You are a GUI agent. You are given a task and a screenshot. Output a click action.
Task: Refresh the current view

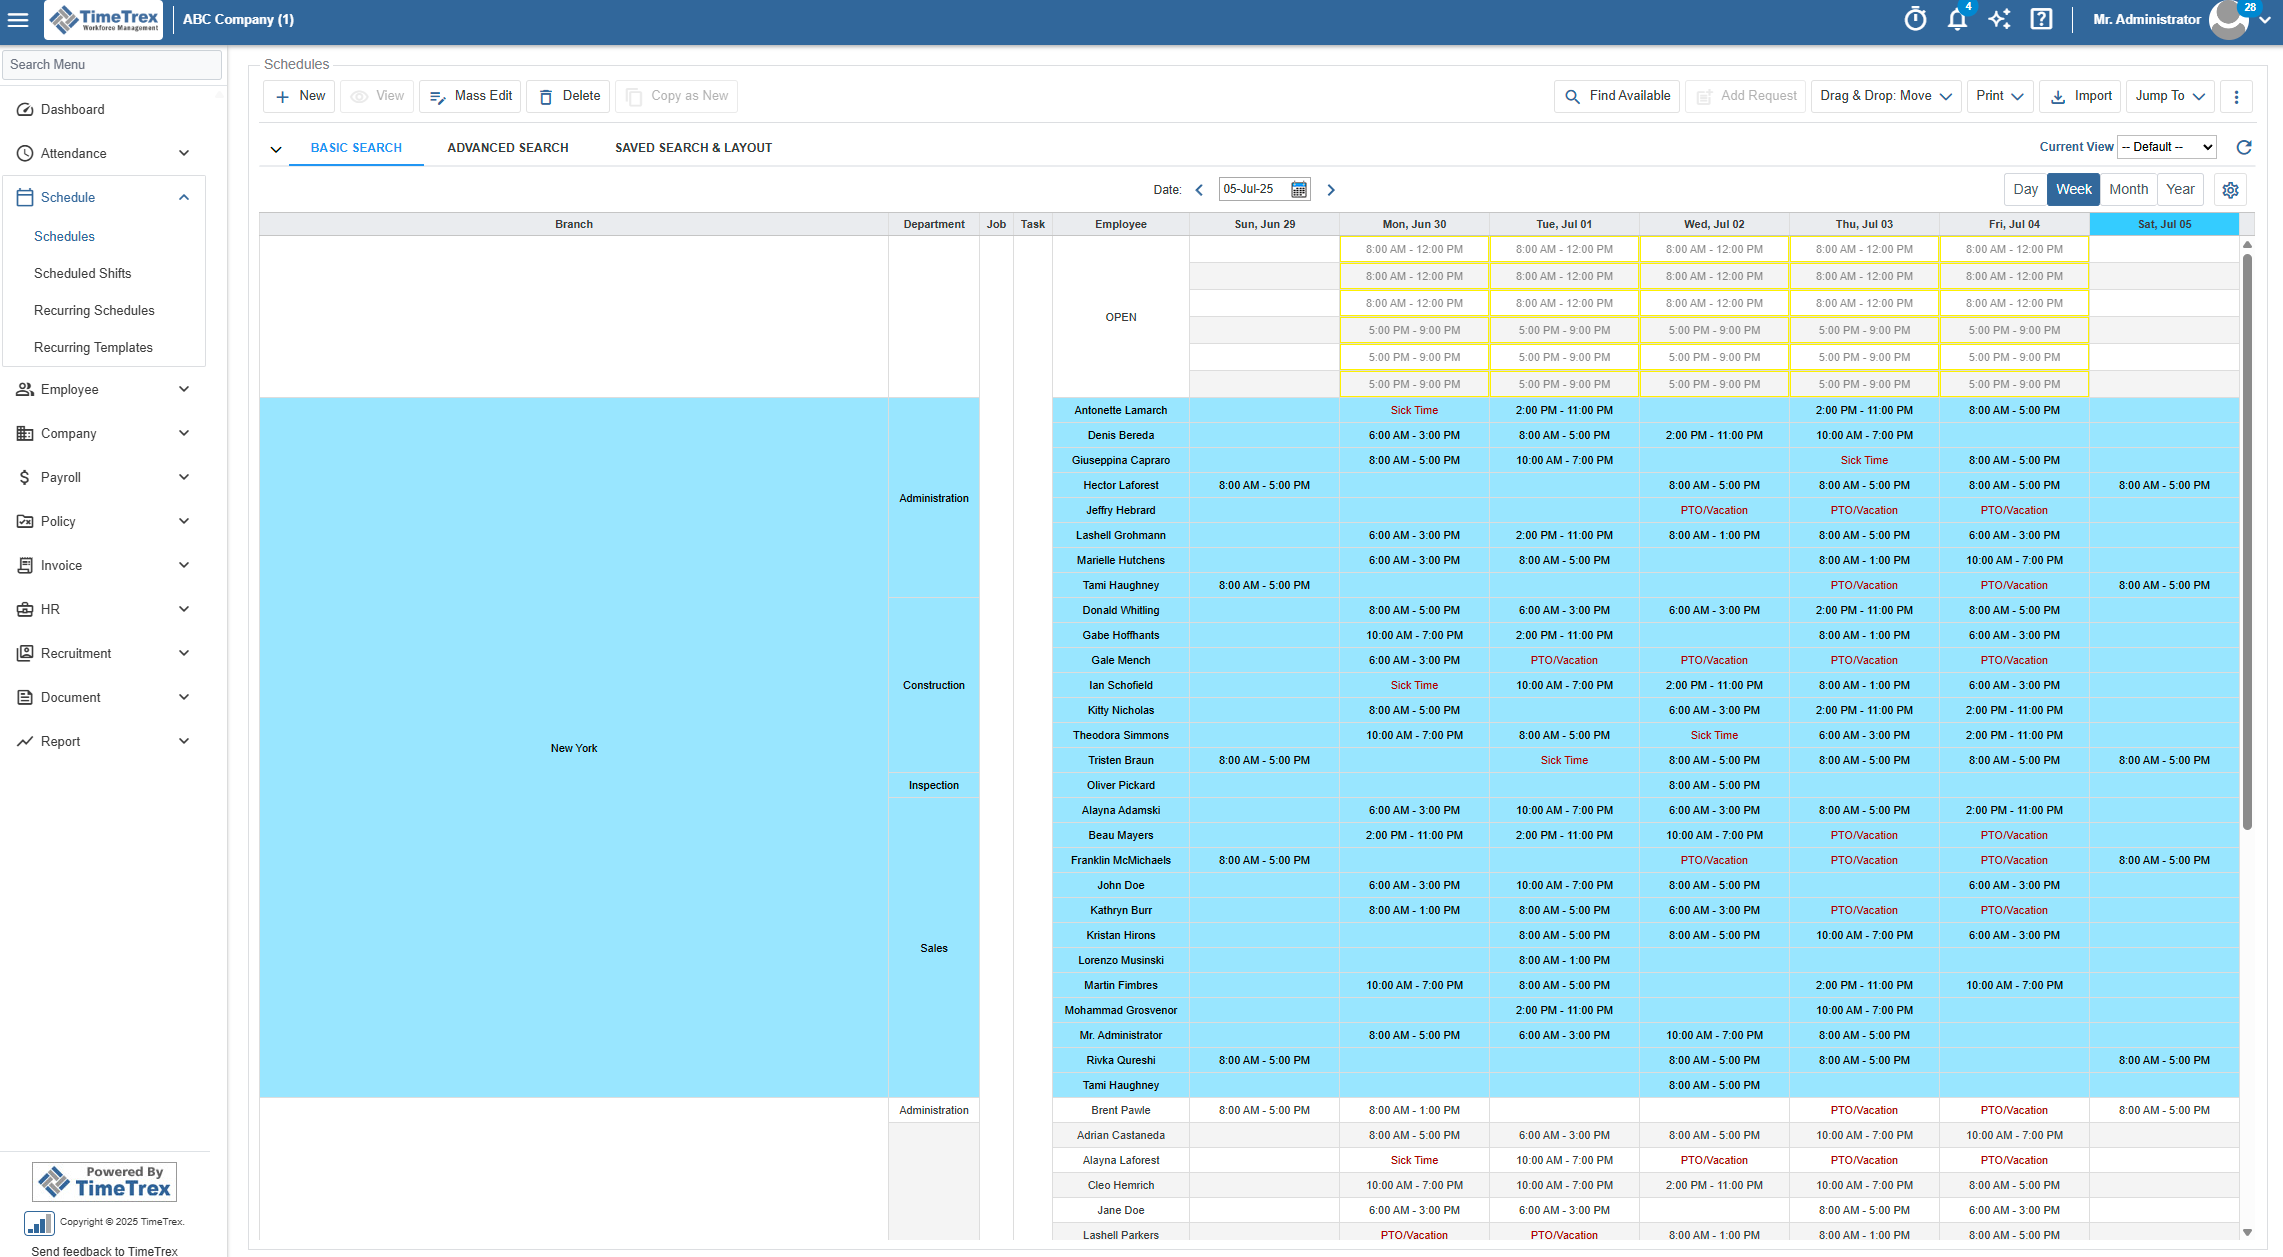click(2243, 147)
